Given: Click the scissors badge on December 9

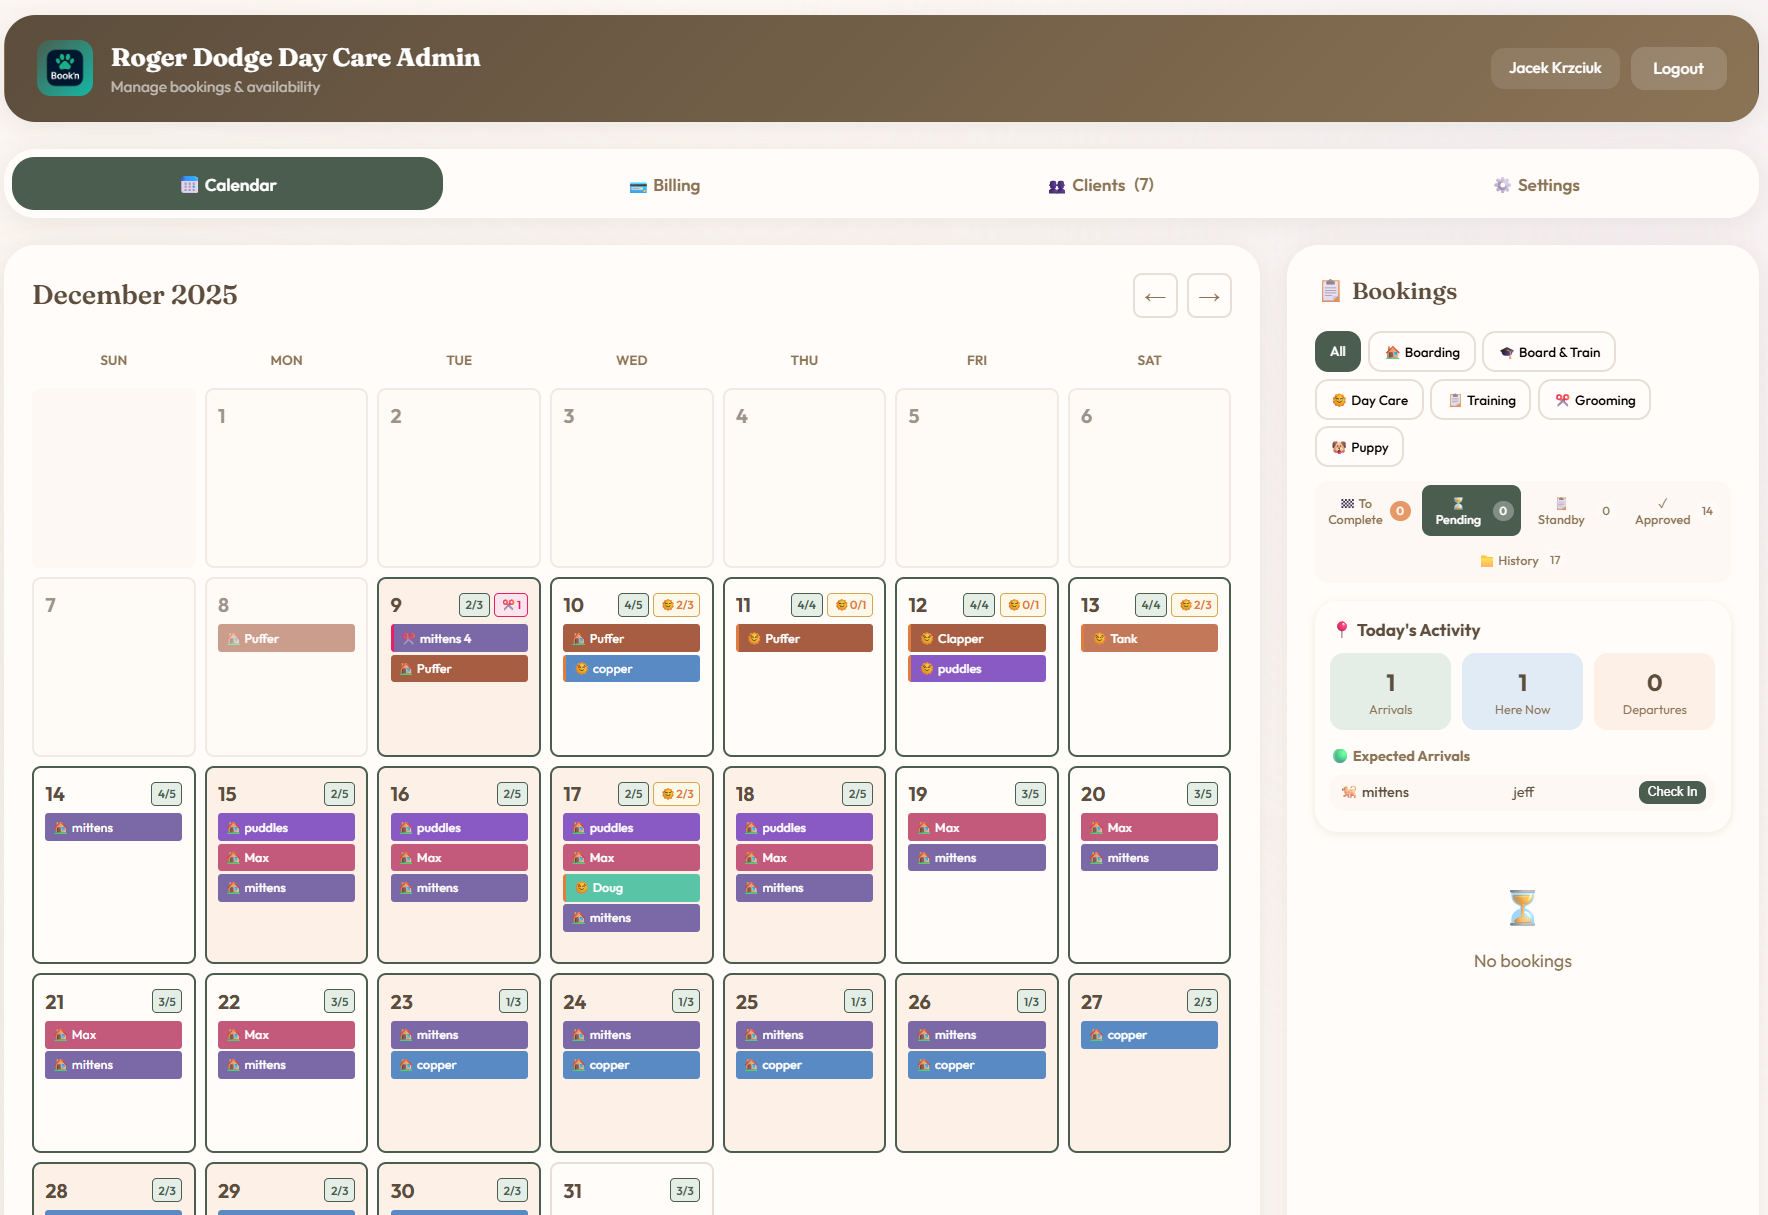Looking at the screenshot, I should click(511, 604).
